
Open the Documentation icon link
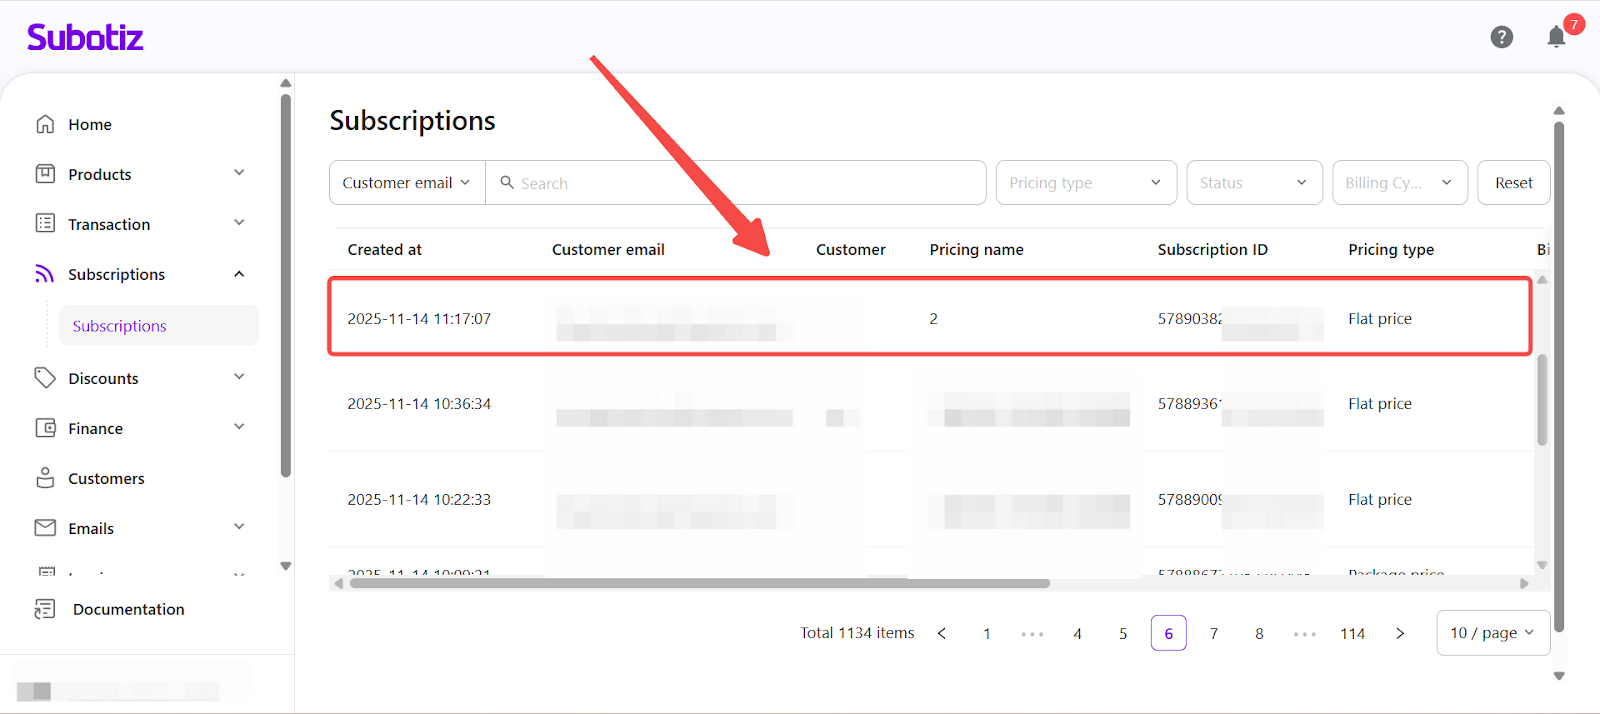45,609
